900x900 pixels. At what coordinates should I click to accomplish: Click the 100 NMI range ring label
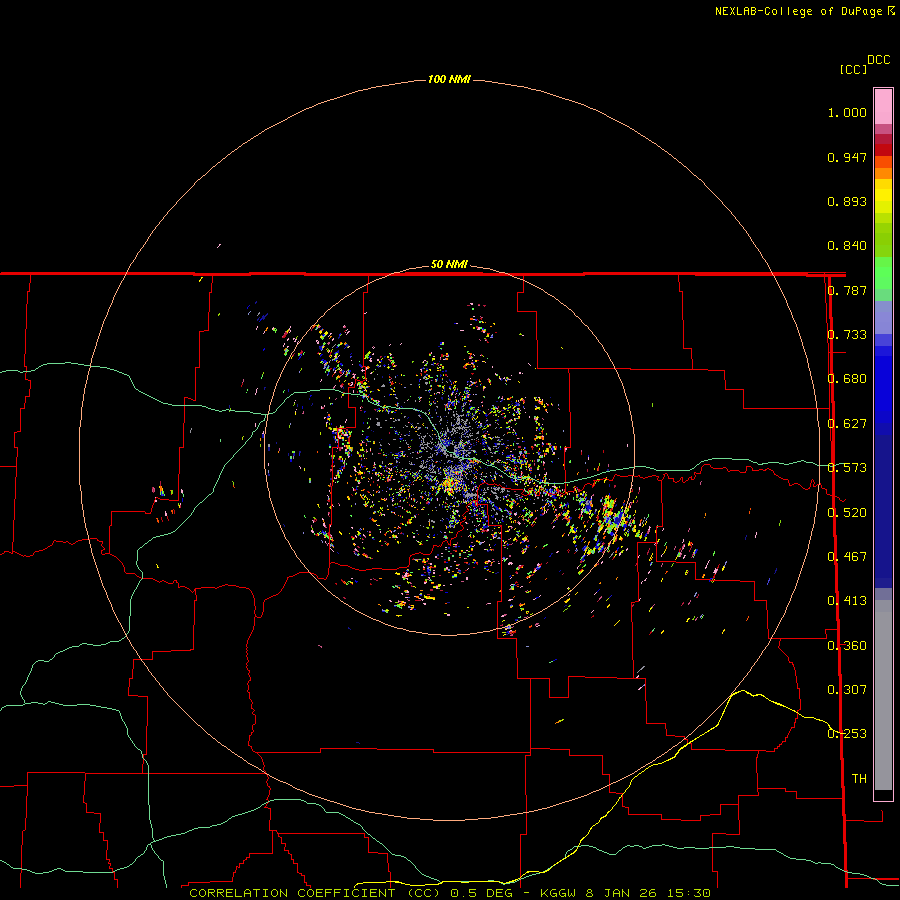[449, 79]
